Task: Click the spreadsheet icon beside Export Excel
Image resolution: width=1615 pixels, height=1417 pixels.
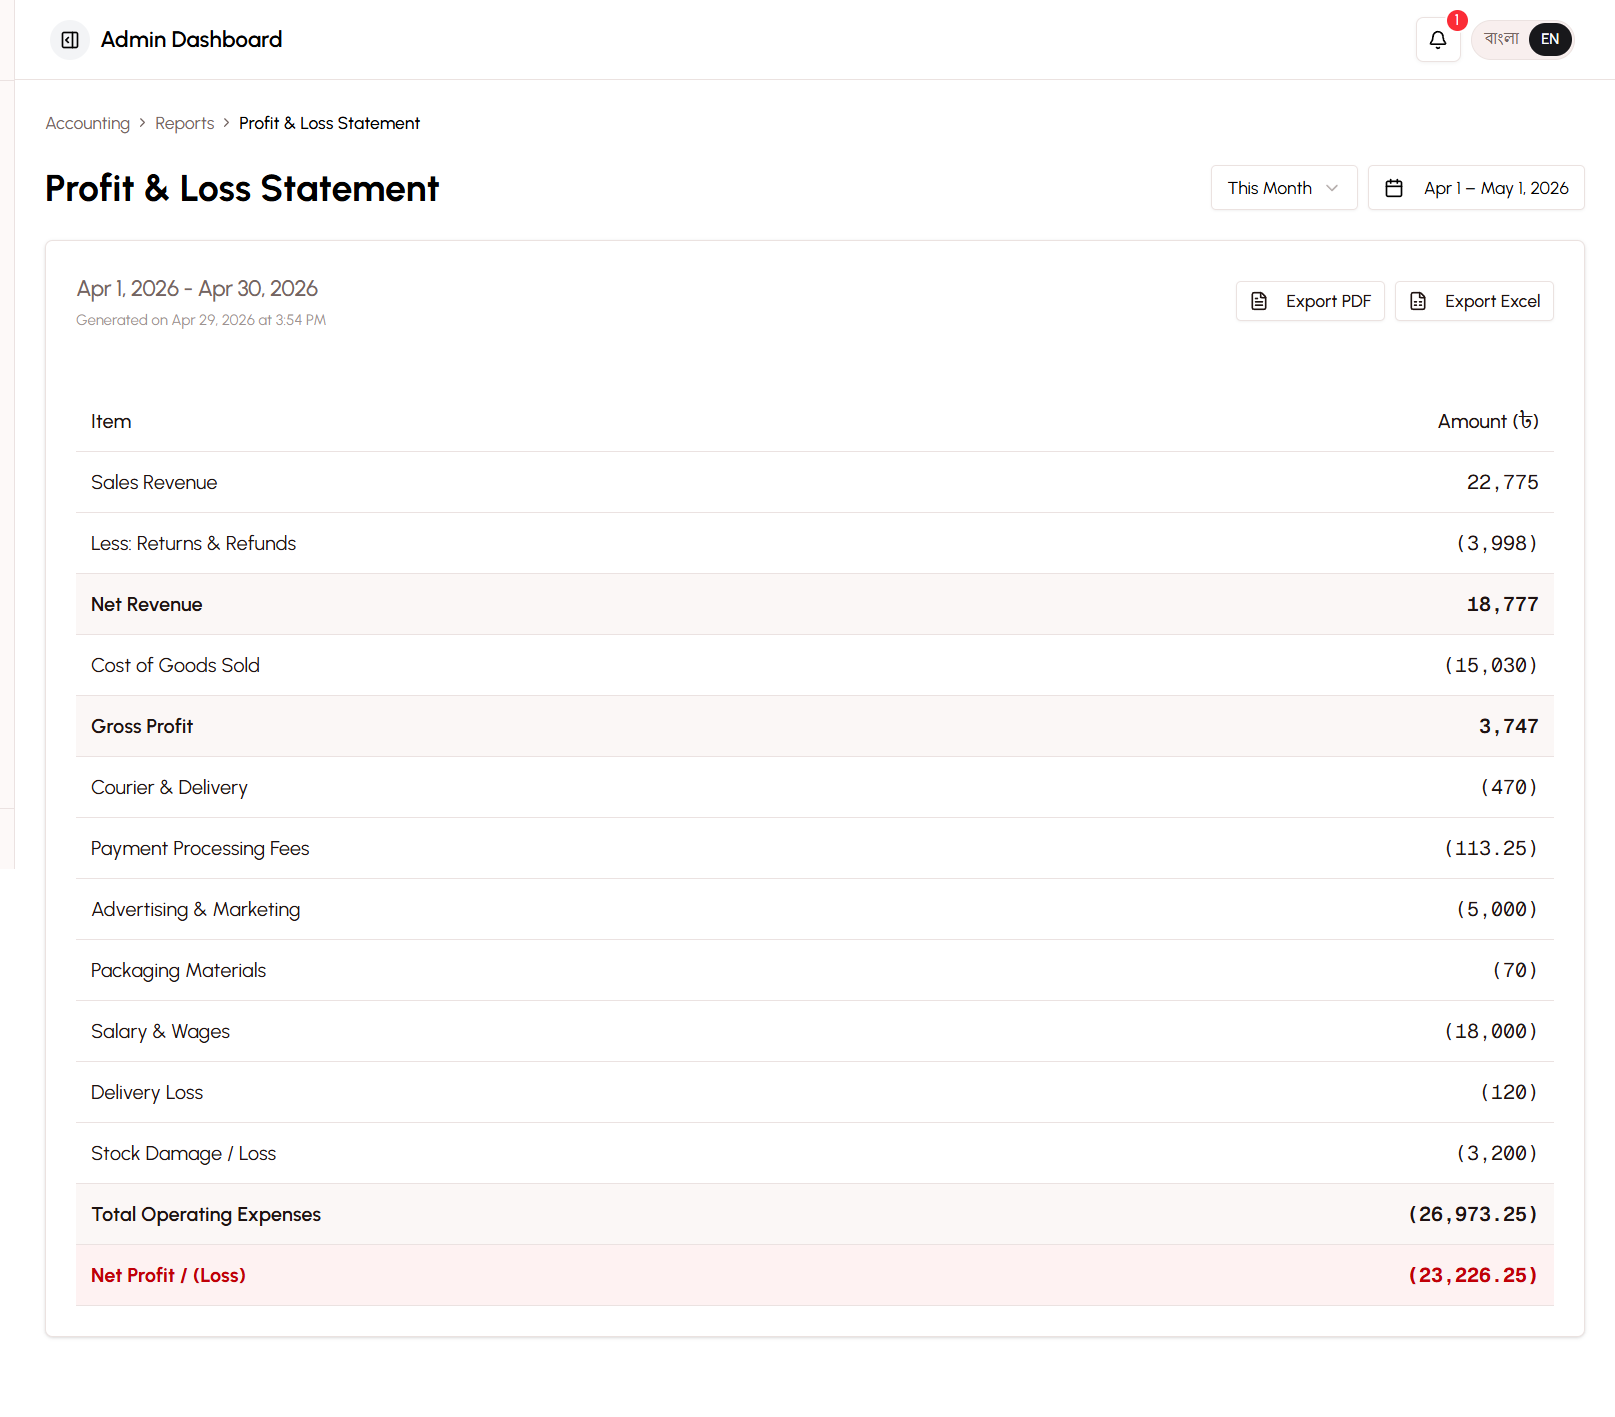Action: coord(1418,301)
